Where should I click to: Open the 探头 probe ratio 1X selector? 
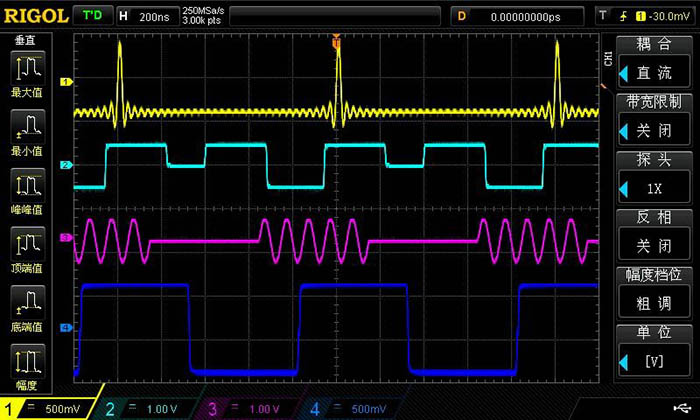pyautogui.click(x=655, y=187)
